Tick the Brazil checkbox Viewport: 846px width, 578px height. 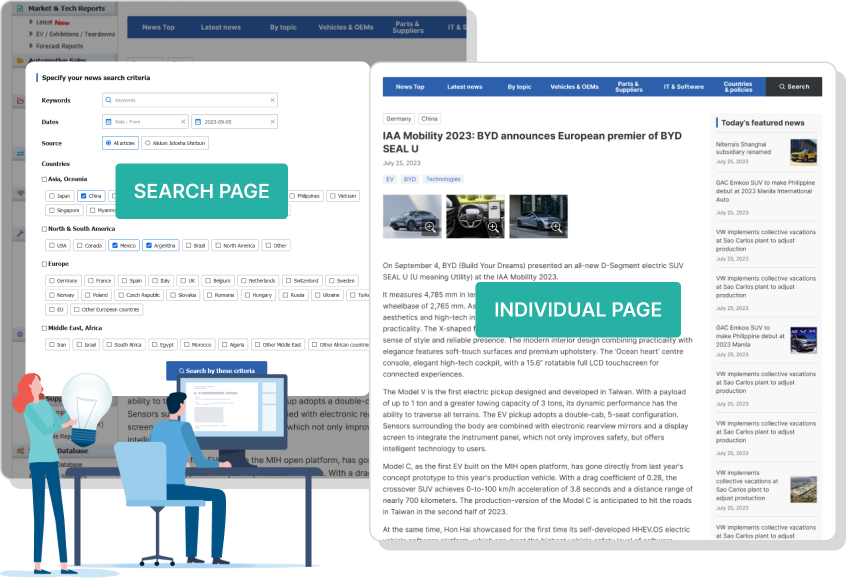click(x=189, y=246)
